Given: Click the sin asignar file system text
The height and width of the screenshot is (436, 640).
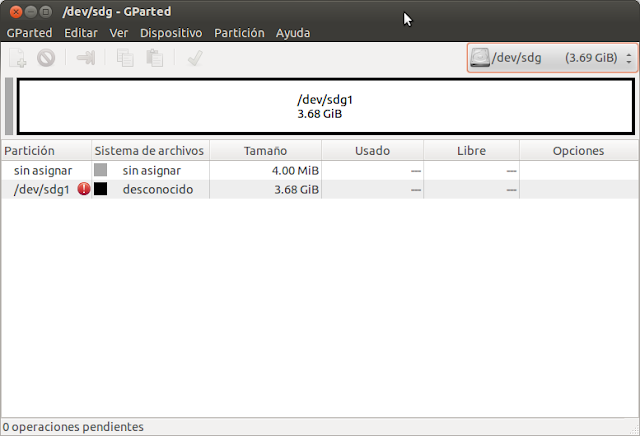Looking at the screenshot, I should coord(152,170).
